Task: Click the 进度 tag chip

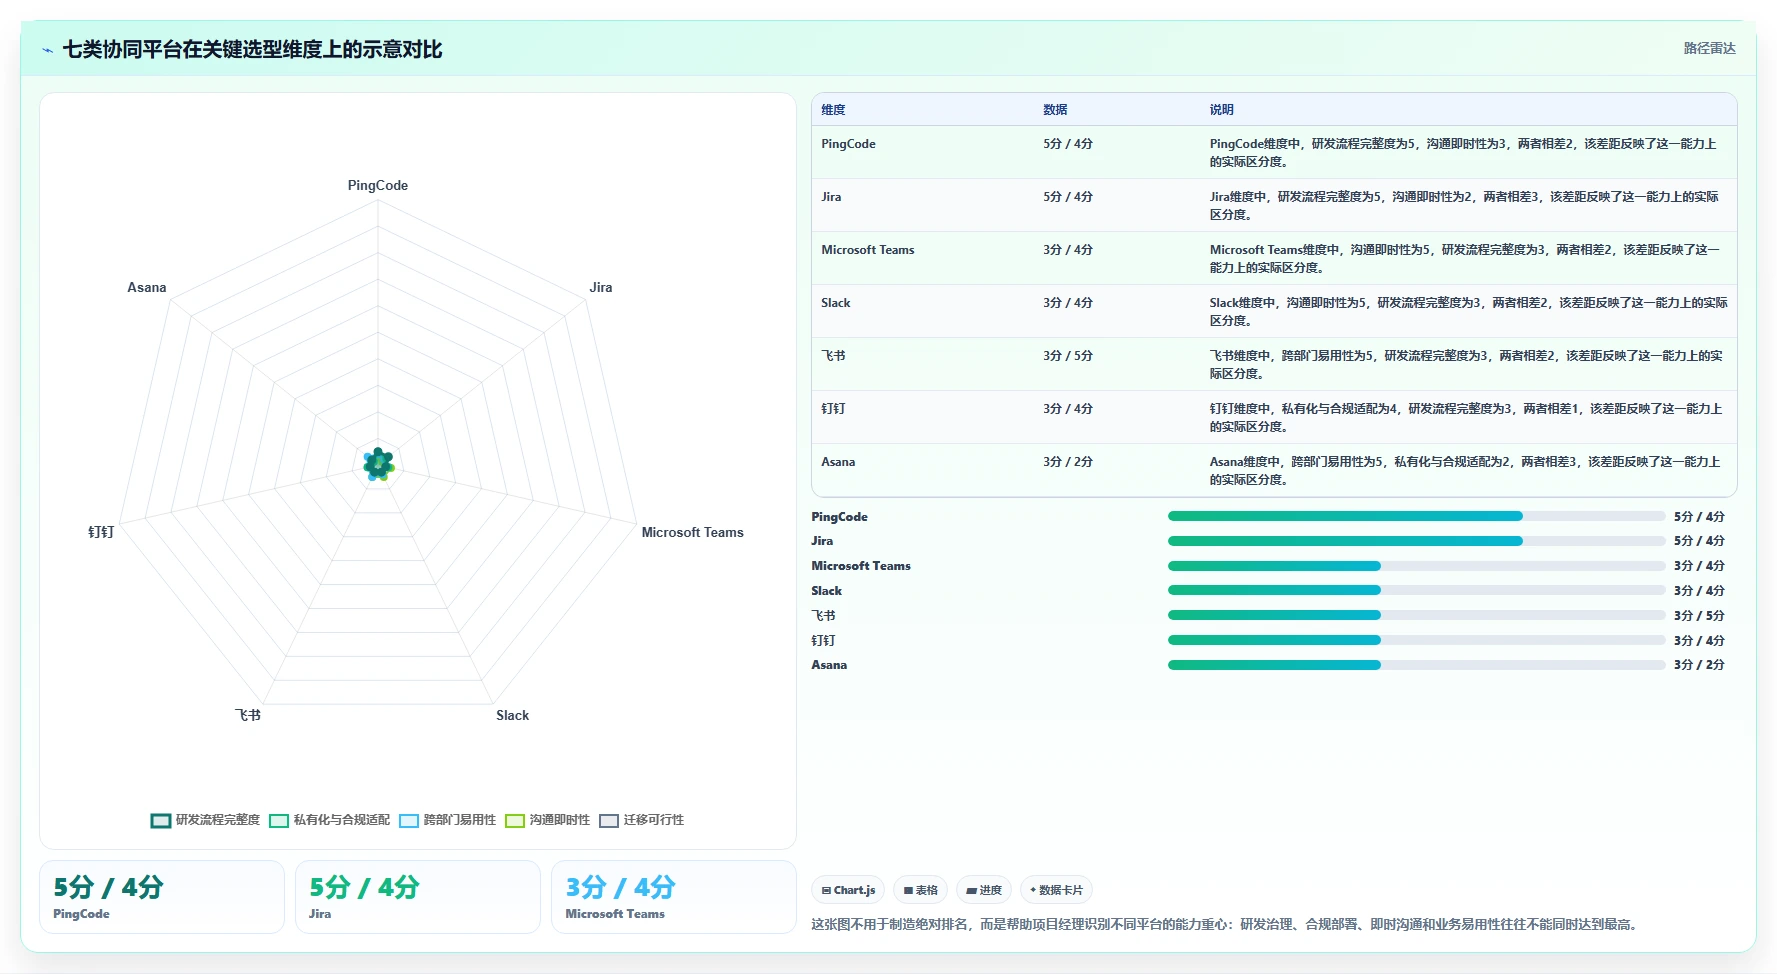Action: coord(984,890)
